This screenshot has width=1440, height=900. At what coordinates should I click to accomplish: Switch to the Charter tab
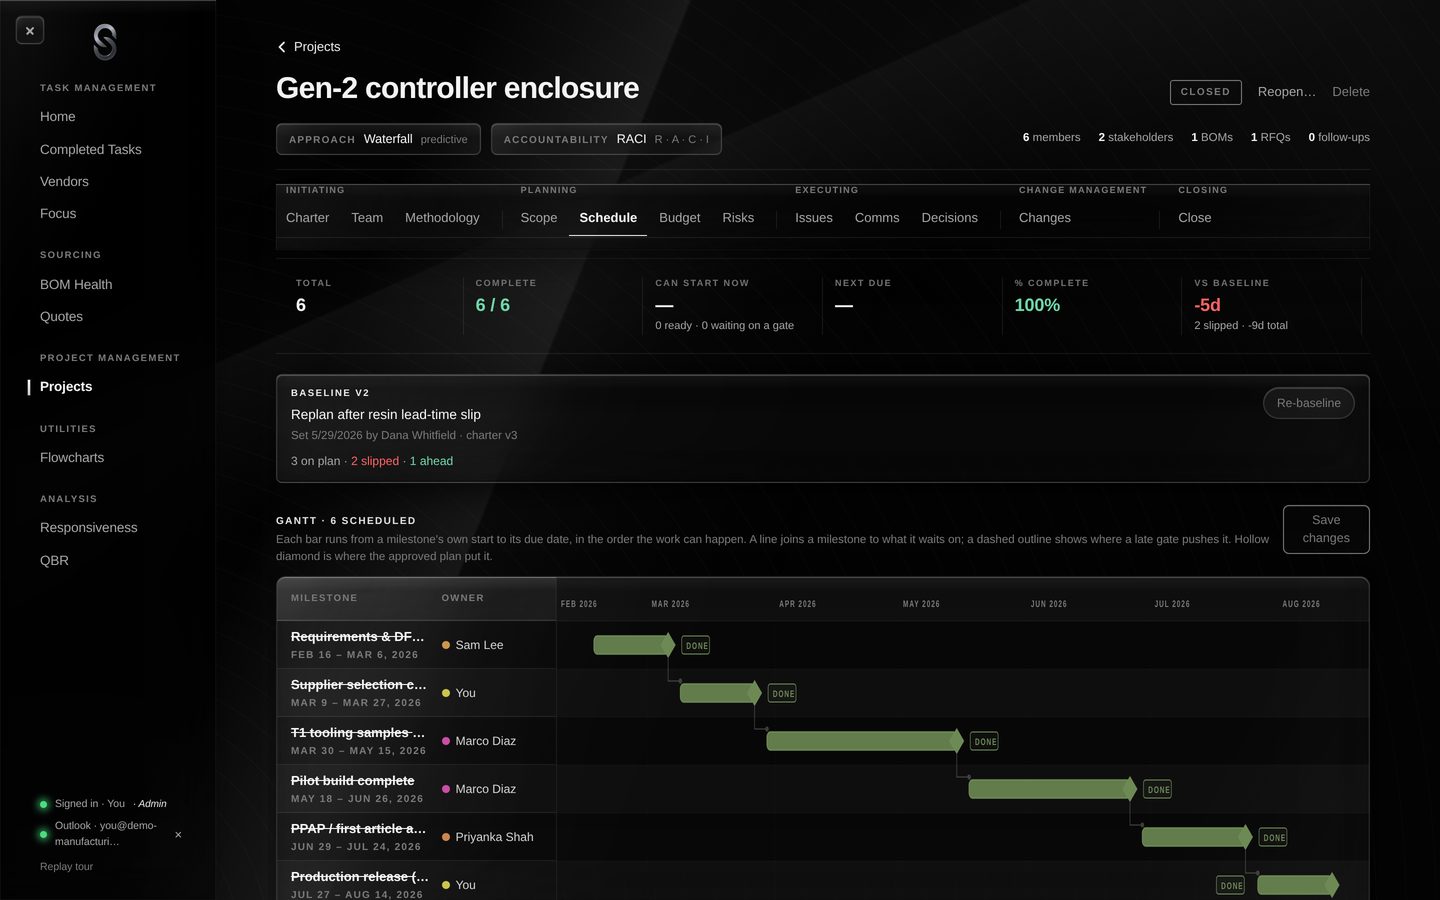coord(307,218)
